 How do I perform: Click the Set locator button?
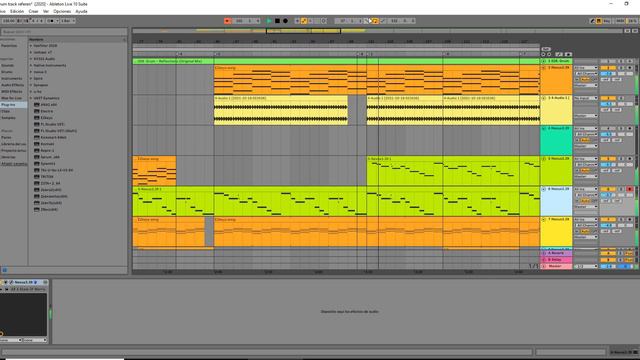coord(546,49)
